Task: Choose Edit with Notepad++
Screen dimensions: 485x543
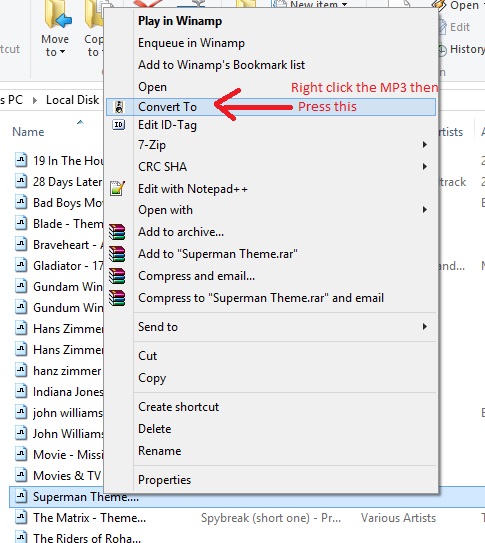Action: point(193,189)
